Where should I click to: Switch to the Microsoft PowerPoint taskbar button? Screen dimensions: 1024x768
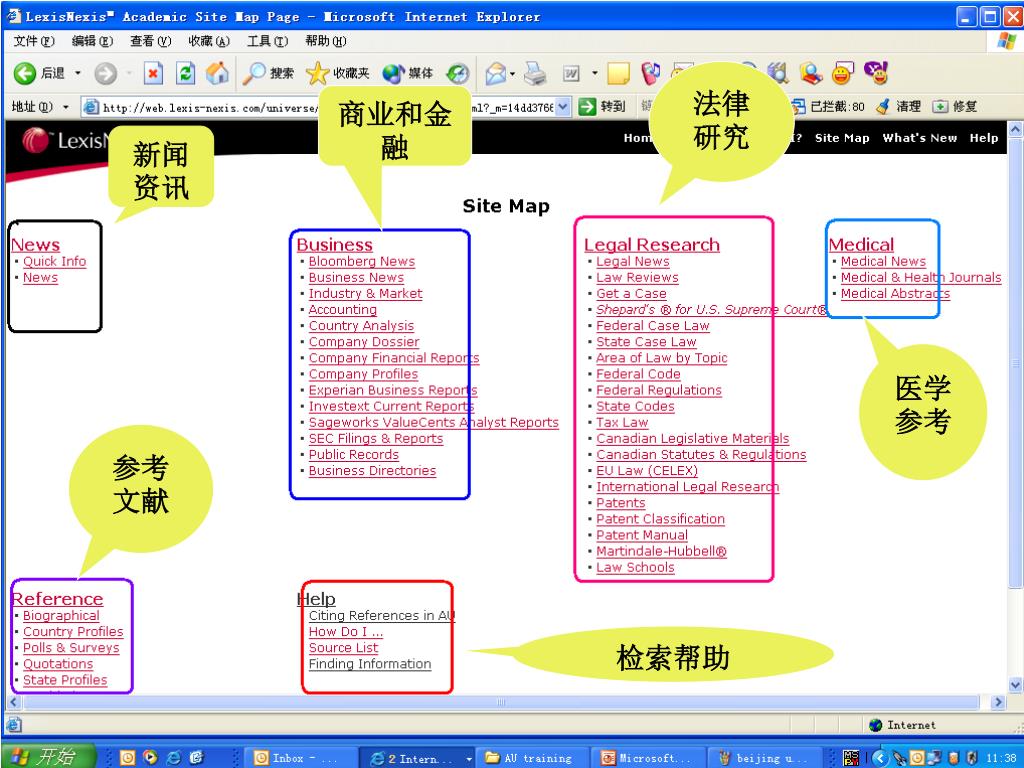point(649,758)
